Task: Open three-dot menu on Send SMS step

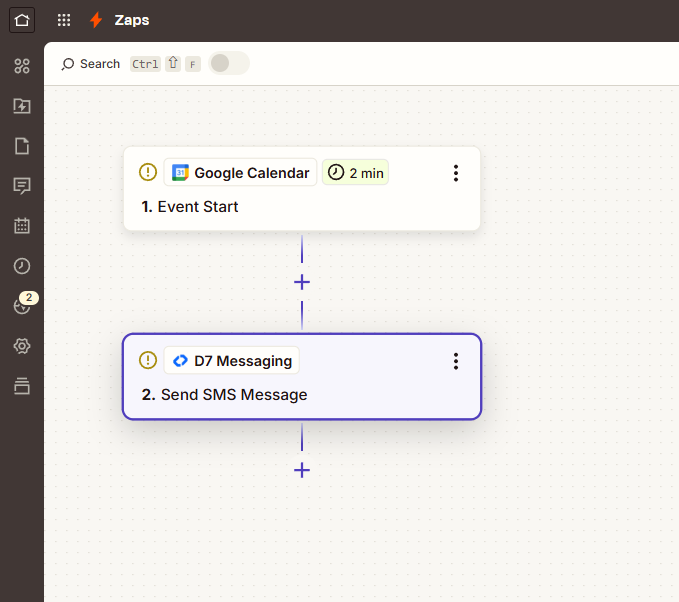Action: [x=456, y=361]
